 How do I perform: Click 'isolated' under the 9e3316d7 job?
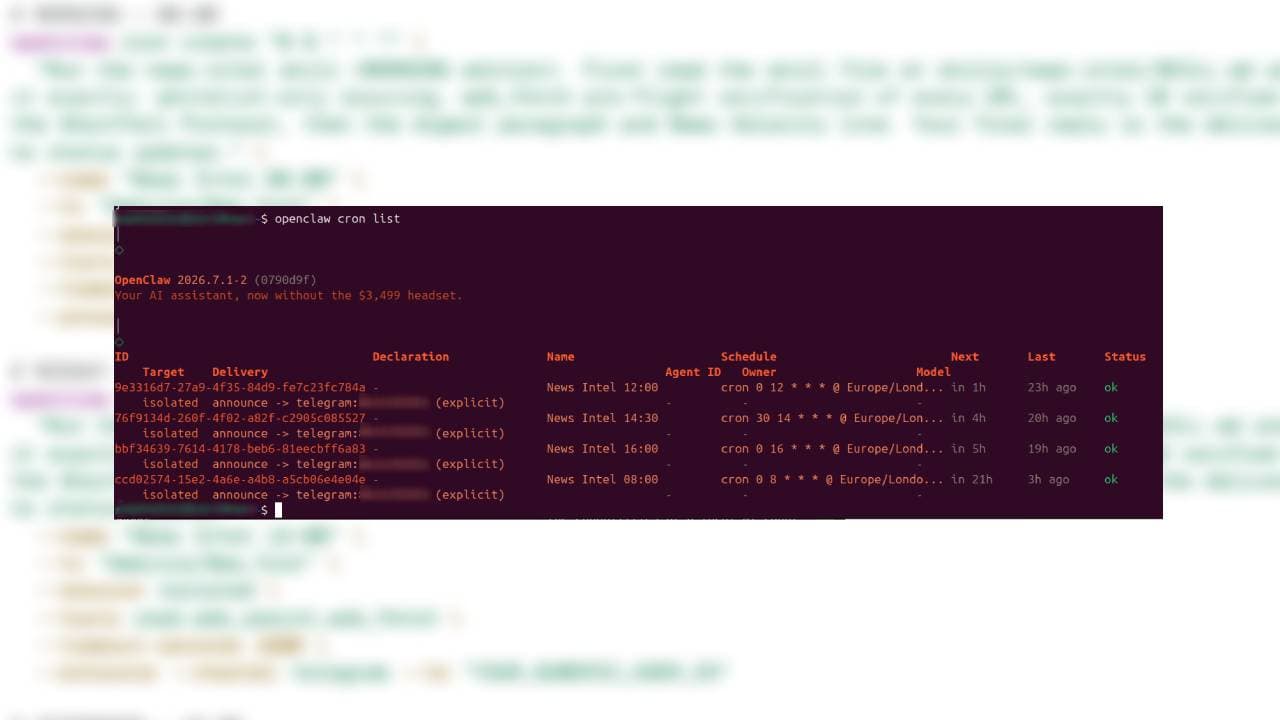coord(171,403)
